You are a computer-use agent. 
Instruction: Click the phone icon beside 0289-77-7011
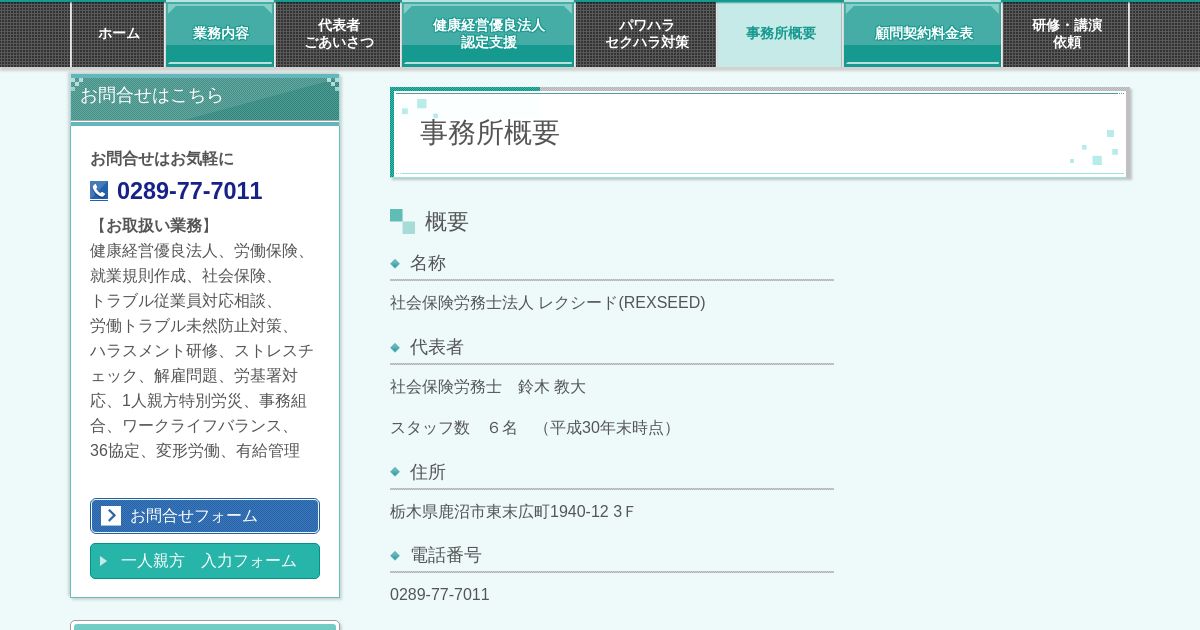pyautogui.click(x=99, y=191)
